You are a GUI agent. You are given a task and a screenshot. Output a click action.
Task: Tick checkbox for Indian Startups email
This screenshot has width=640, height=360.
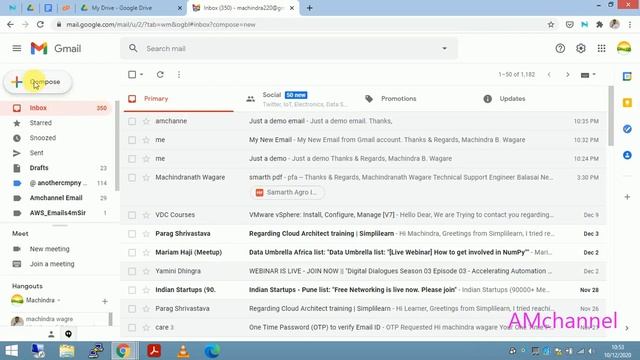[132, 290]
